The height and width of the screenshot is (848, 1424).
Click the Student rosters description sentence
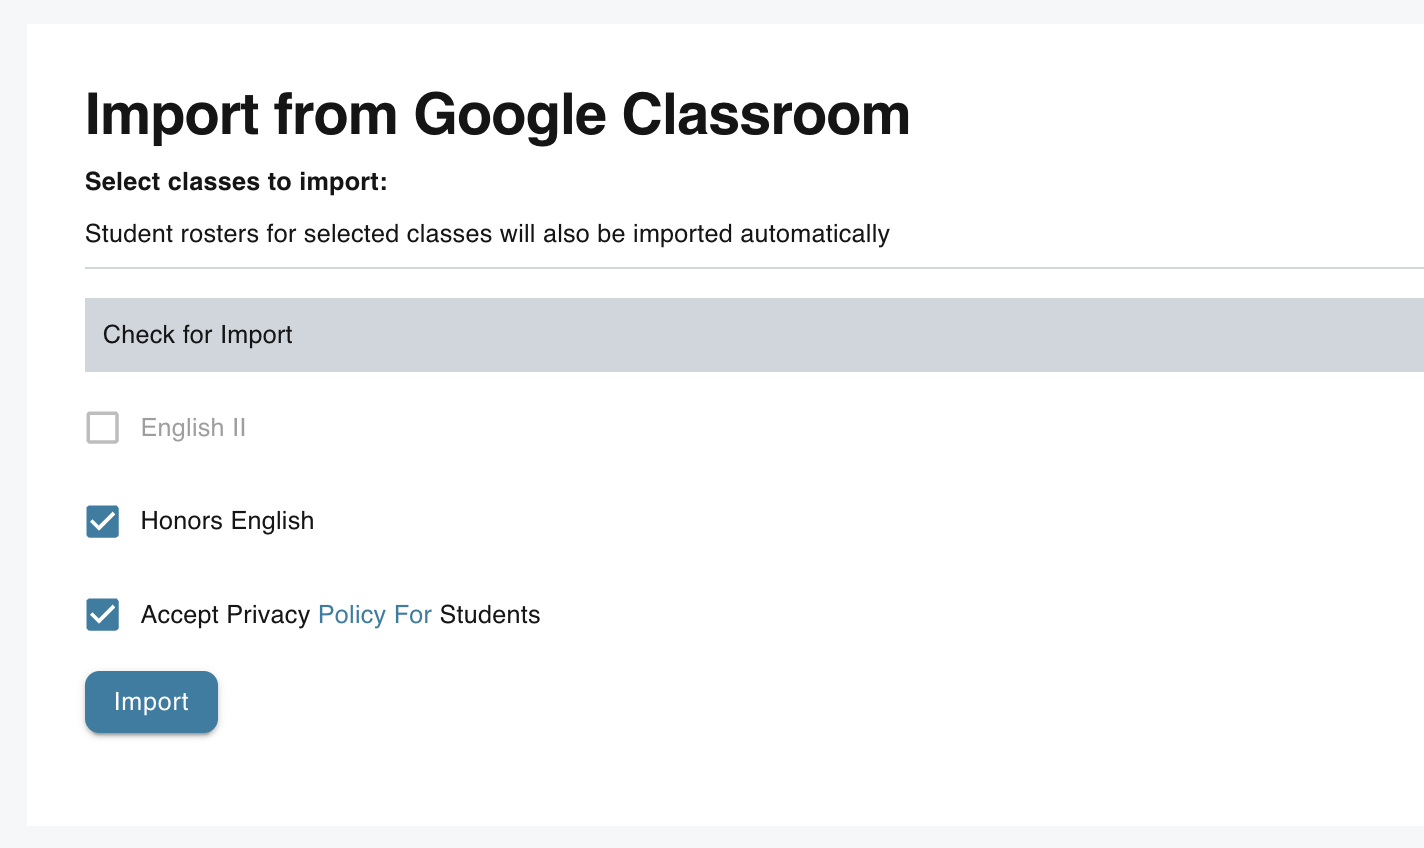[x=487, y=234]
